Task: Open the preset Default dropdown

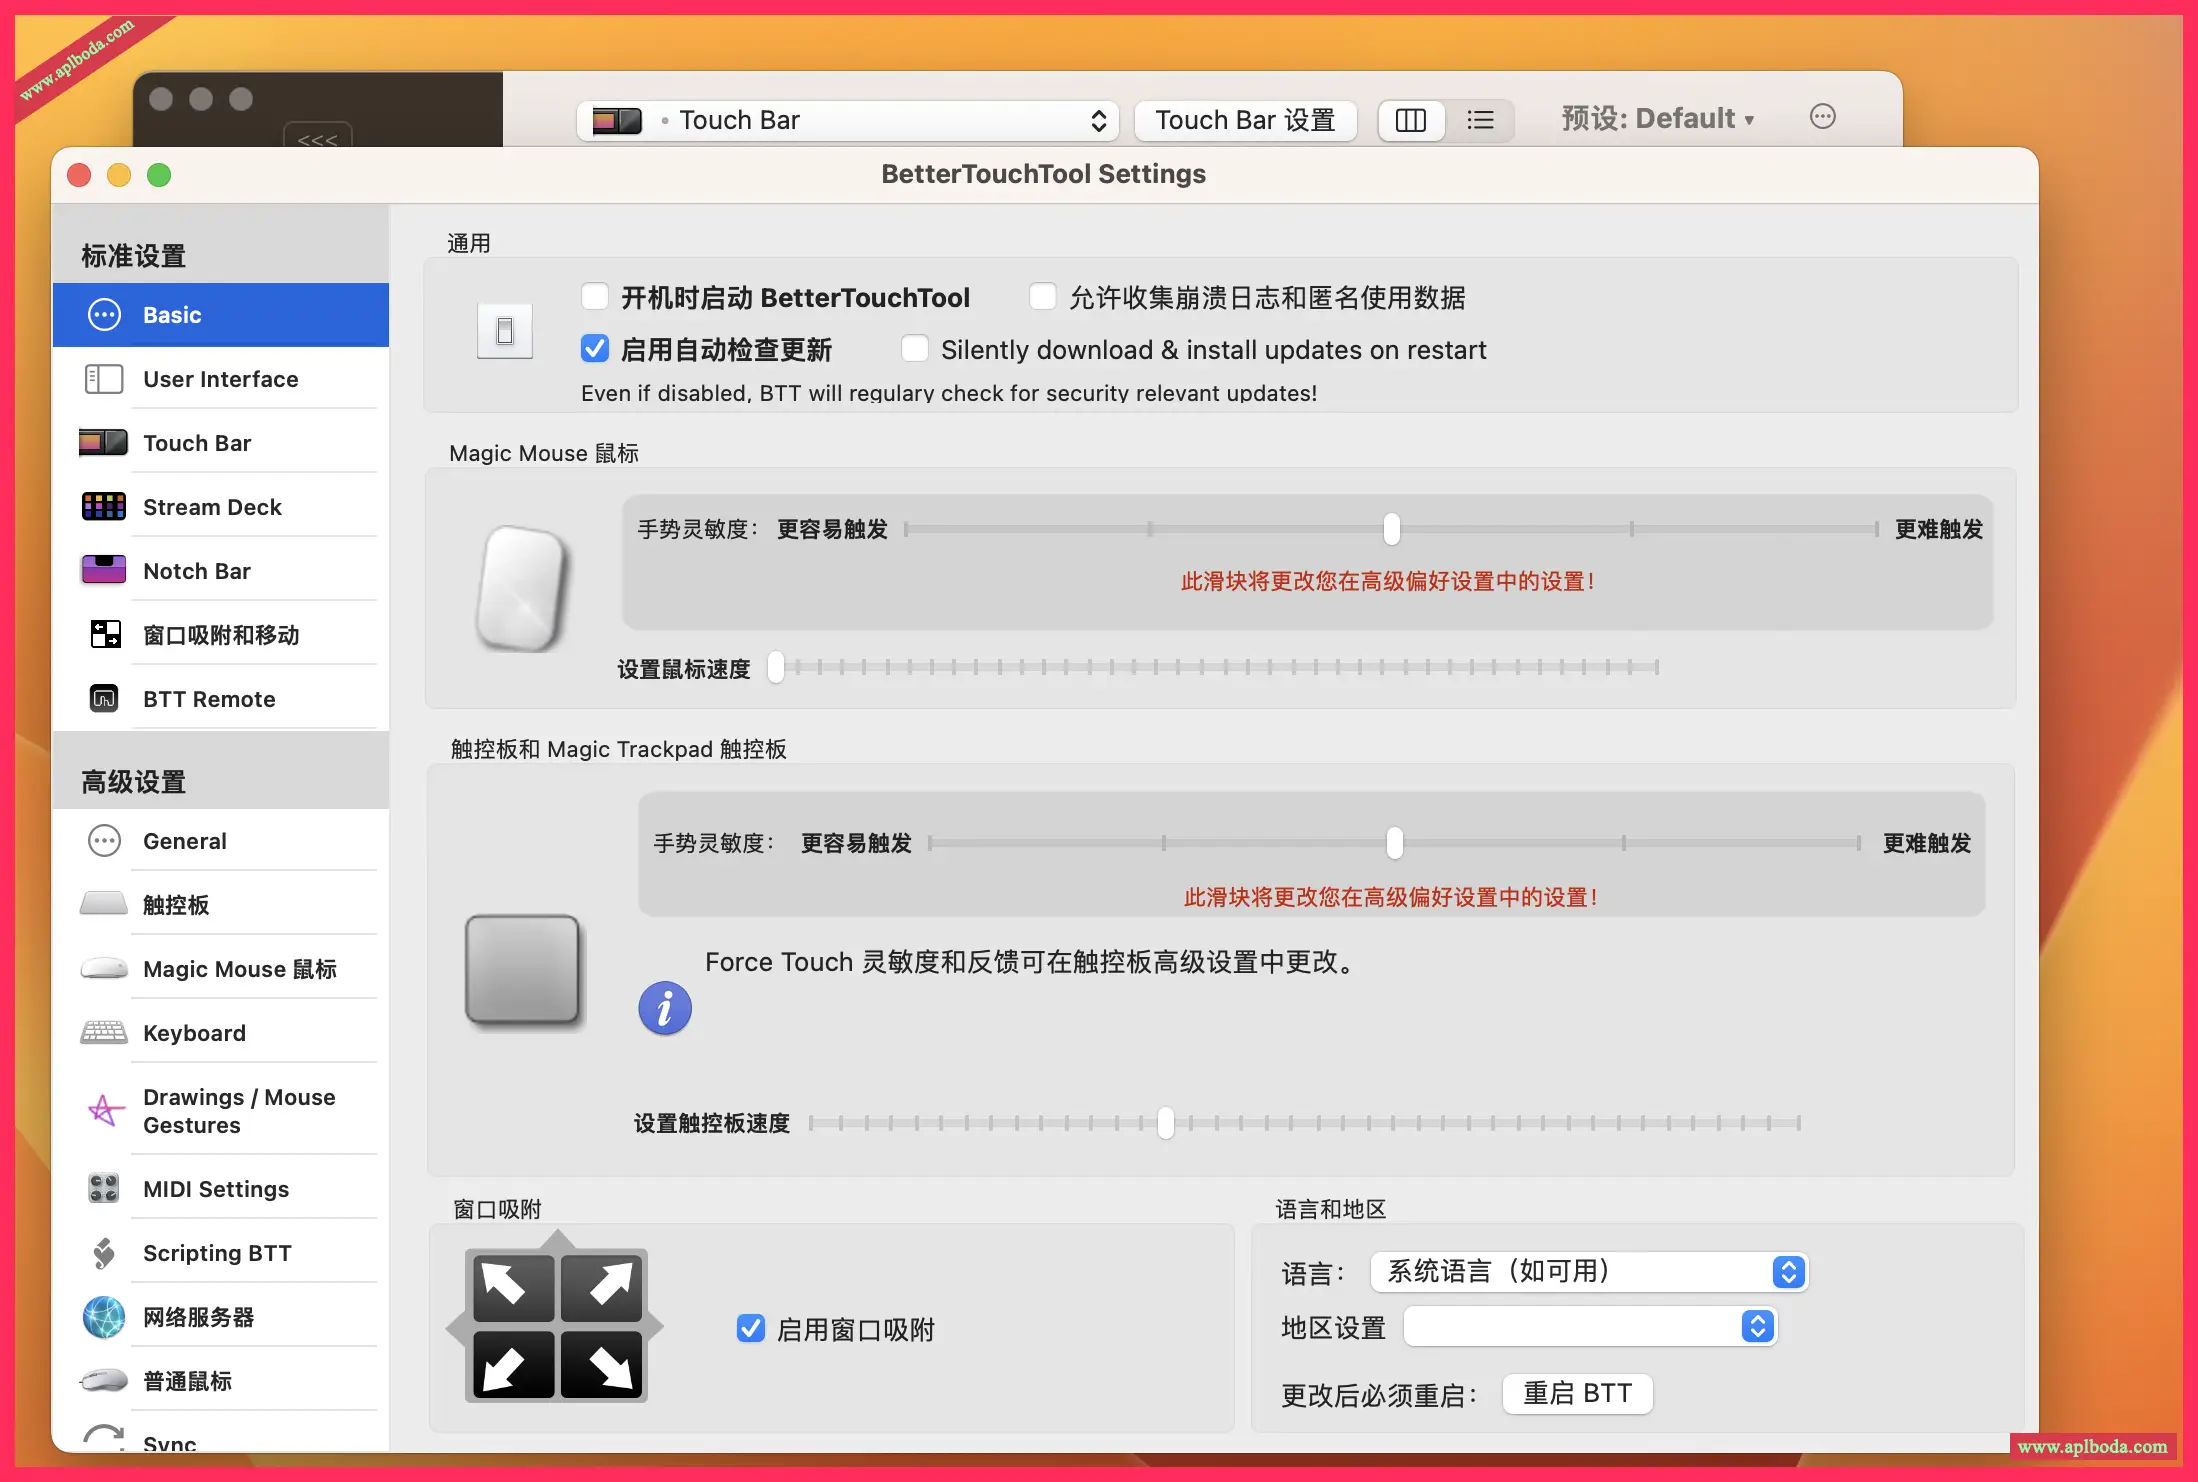Action: (1658, 119)
